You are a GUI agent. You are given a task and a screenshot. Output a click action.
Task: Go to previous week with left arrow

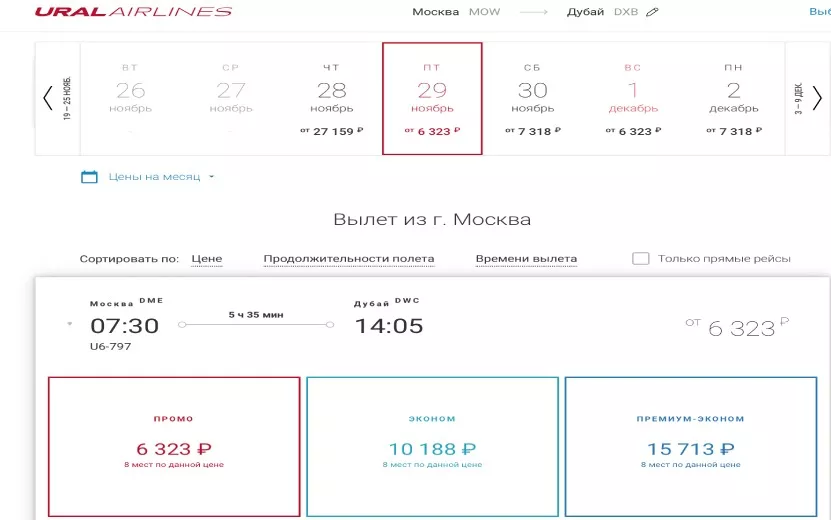click(x=48, y=98)
